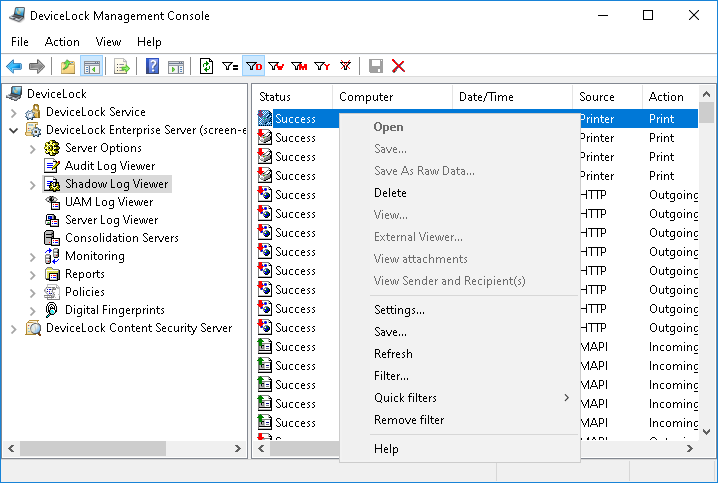
Task: Click the Export list toolbar icon
Action: tap(121, 66)
